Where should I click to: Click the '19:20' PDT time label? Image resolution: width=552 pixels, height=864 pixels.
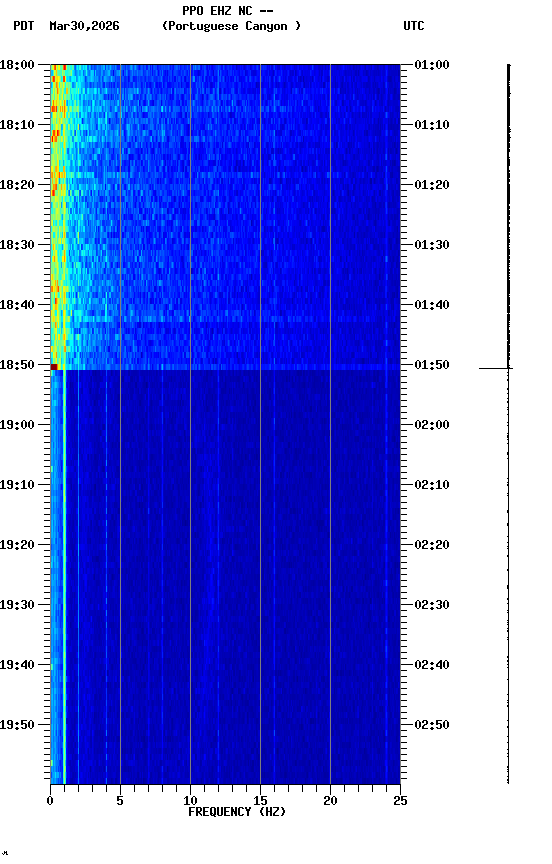pyautogui.click(x=17, y=545)
